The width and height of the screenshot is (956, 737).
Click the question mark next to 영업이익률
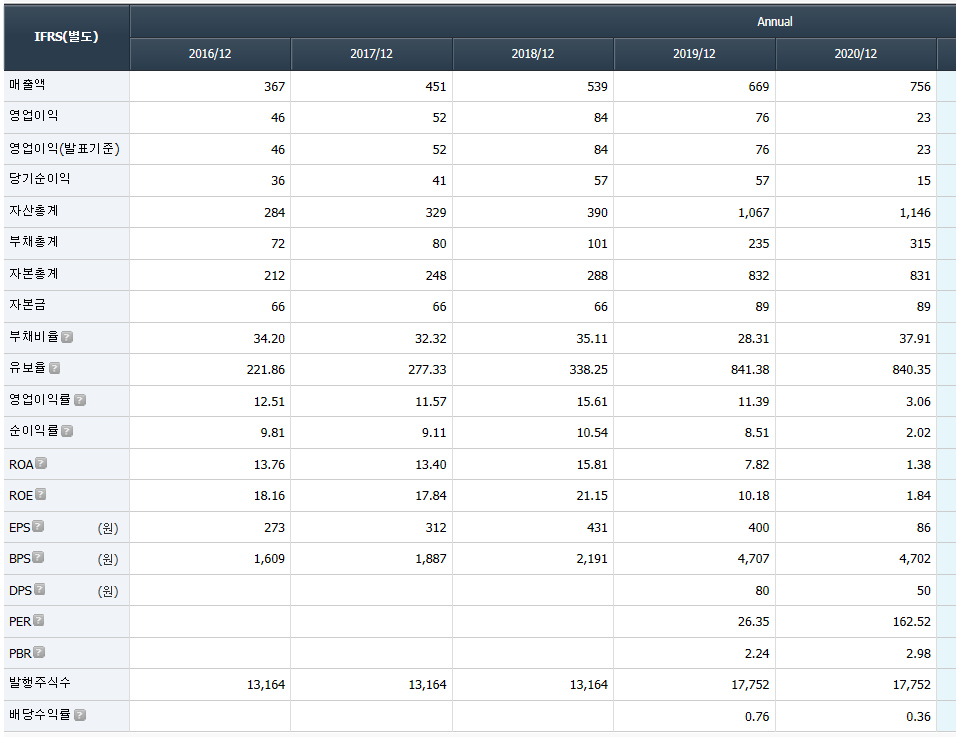pyautogui.click(x=80, y=400)
